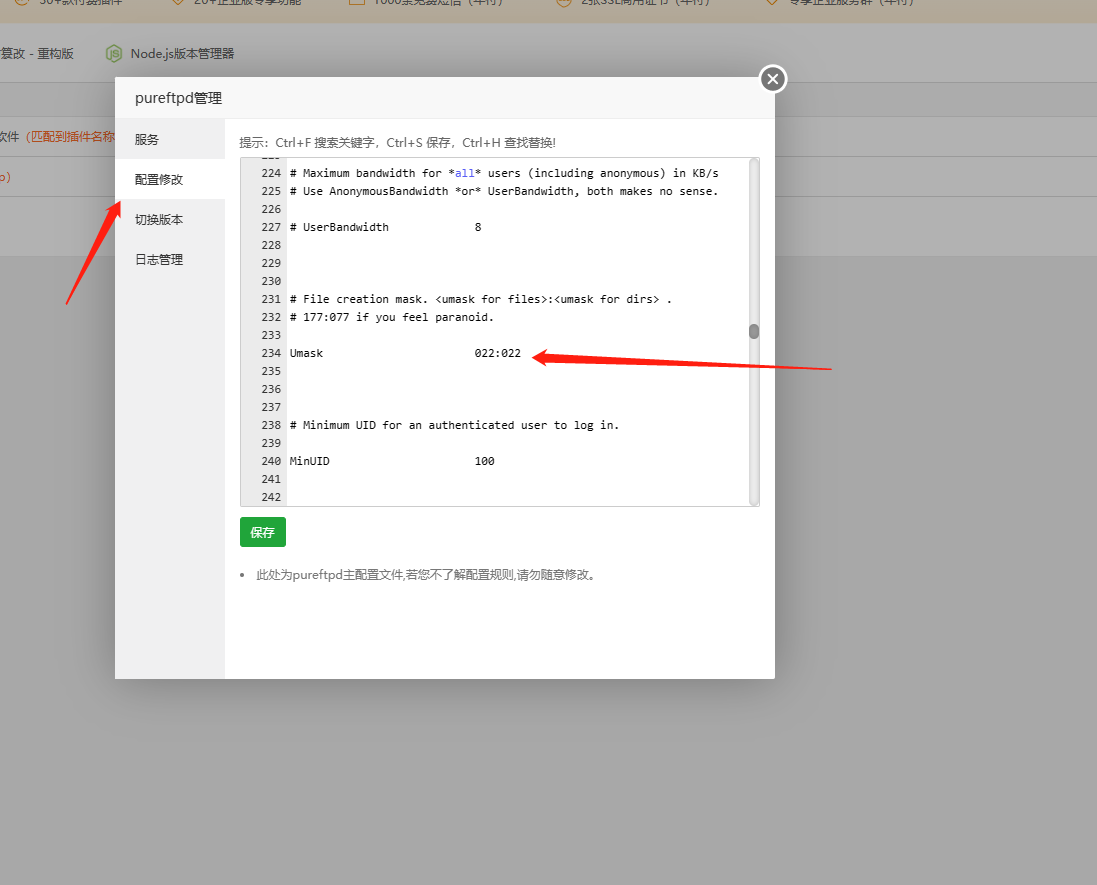Click 重构版 text in the background page
1097x885 pixels.
[55, 54]
